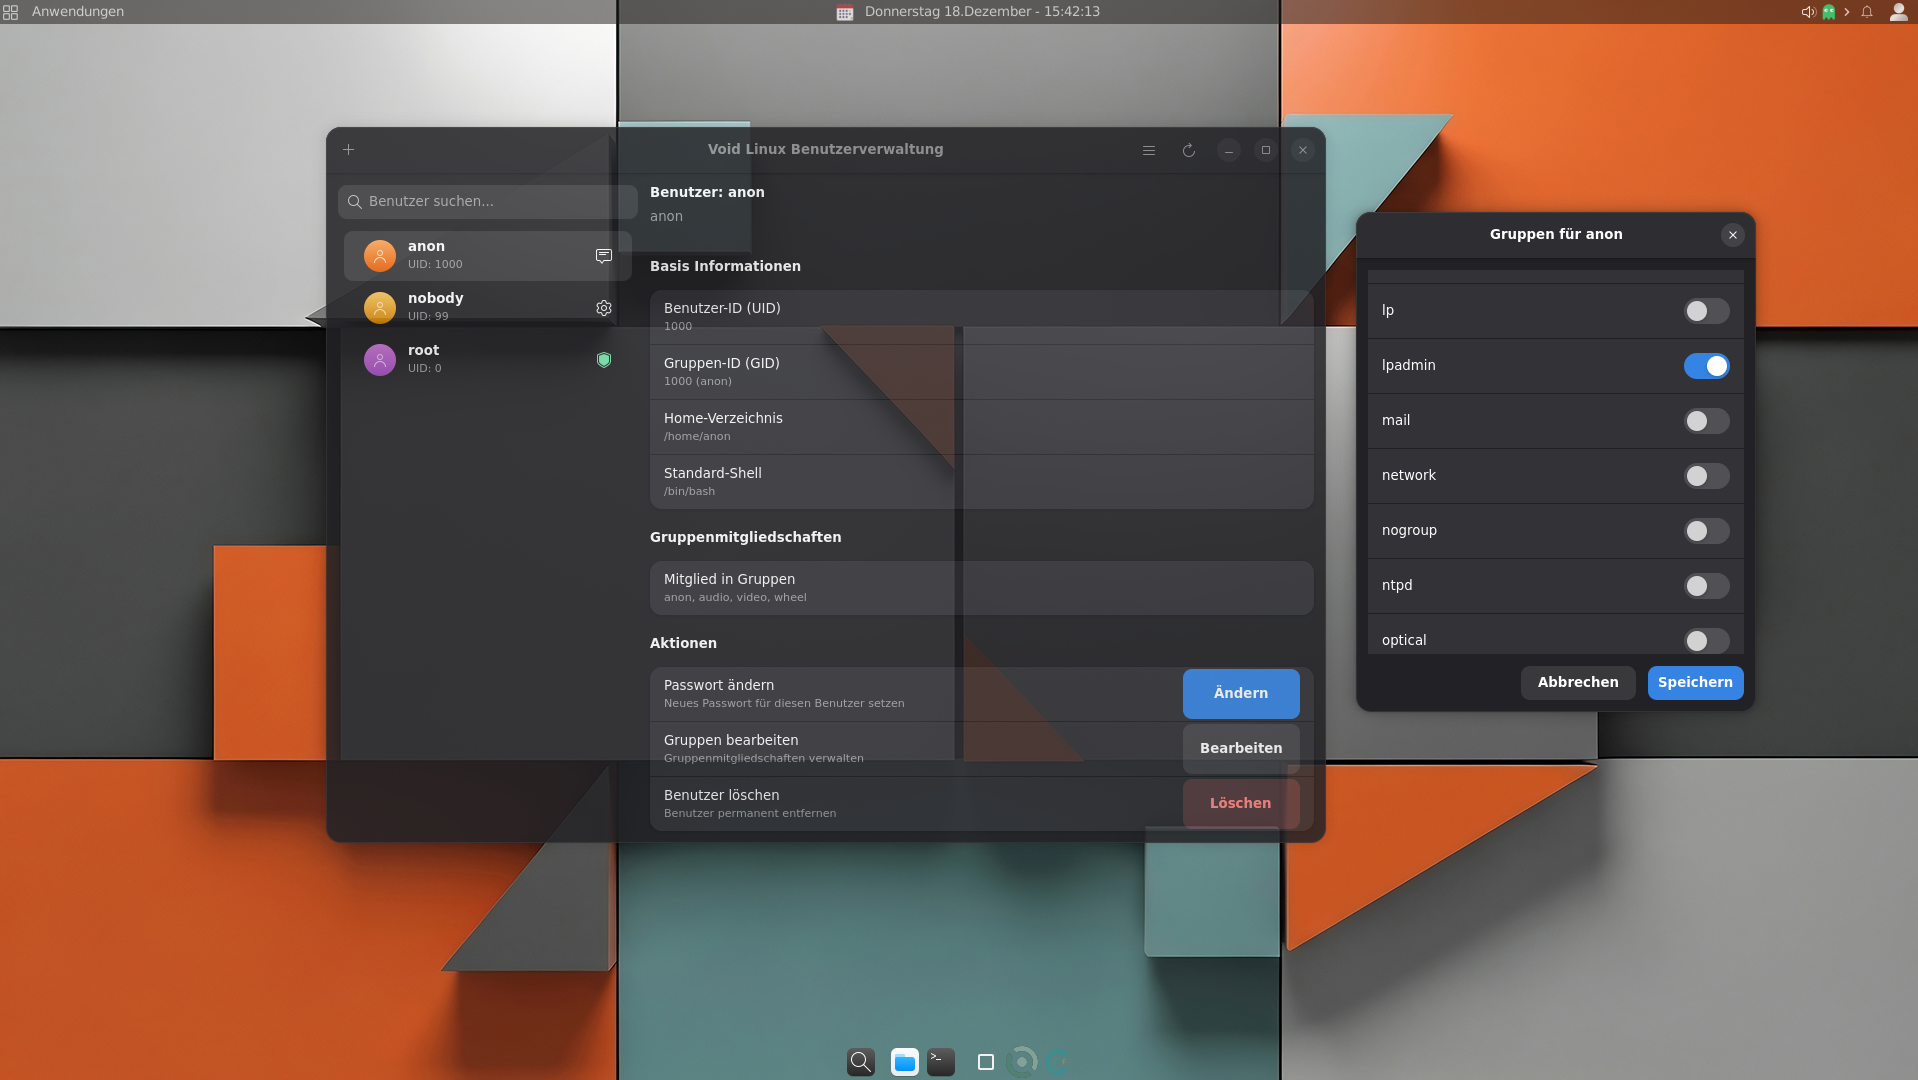The height and width of the screenshot is (1080, 1918).
Task: Click the gear icon beside nobody
Action: point(604,308)
